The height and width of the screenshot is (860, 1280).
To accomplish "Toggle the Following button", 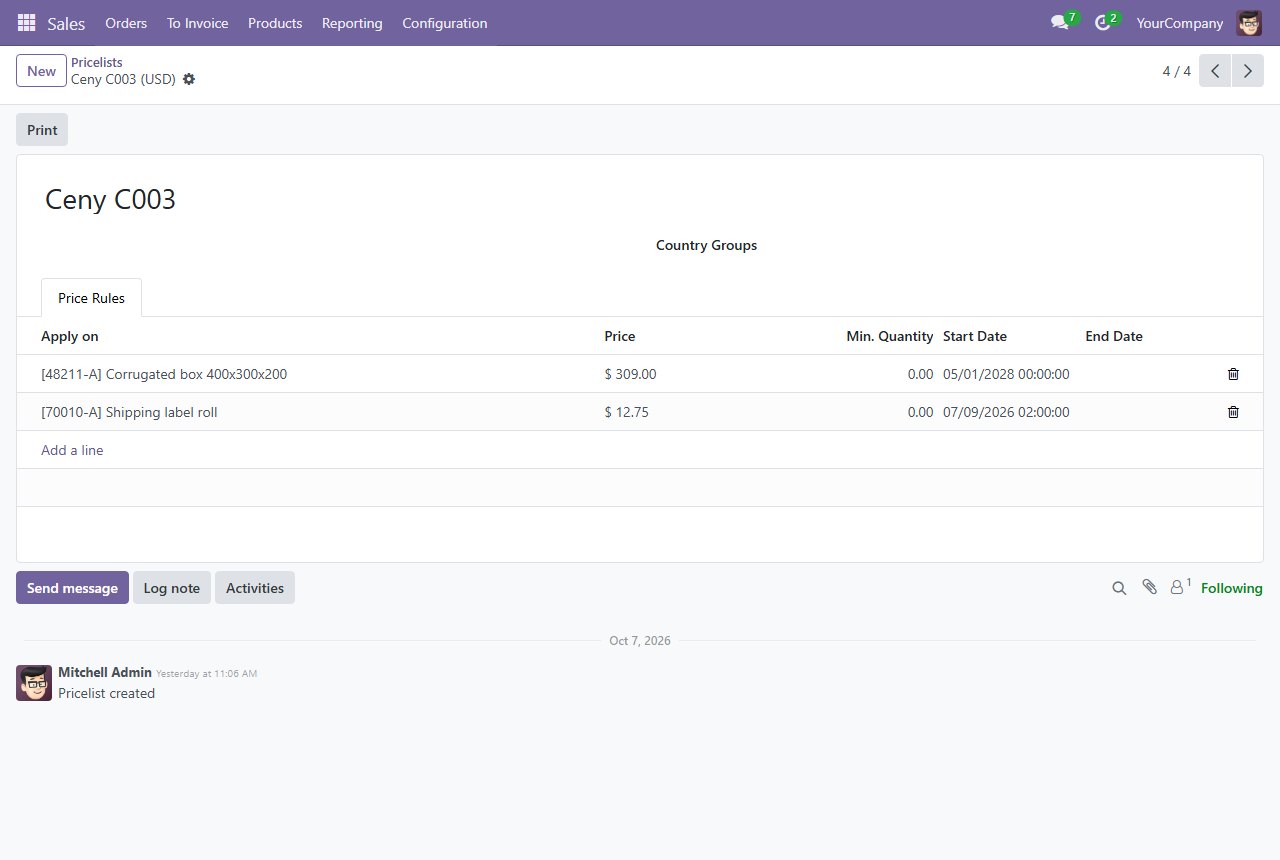I will pyautogui.click(x=1231, y=588).
